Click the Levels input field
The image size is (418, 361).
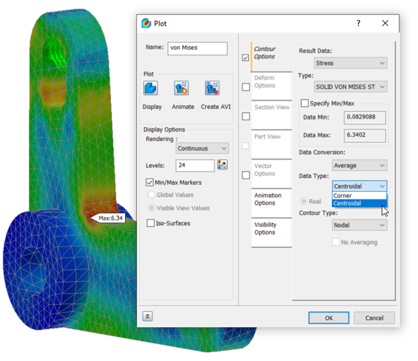point(195,165)
